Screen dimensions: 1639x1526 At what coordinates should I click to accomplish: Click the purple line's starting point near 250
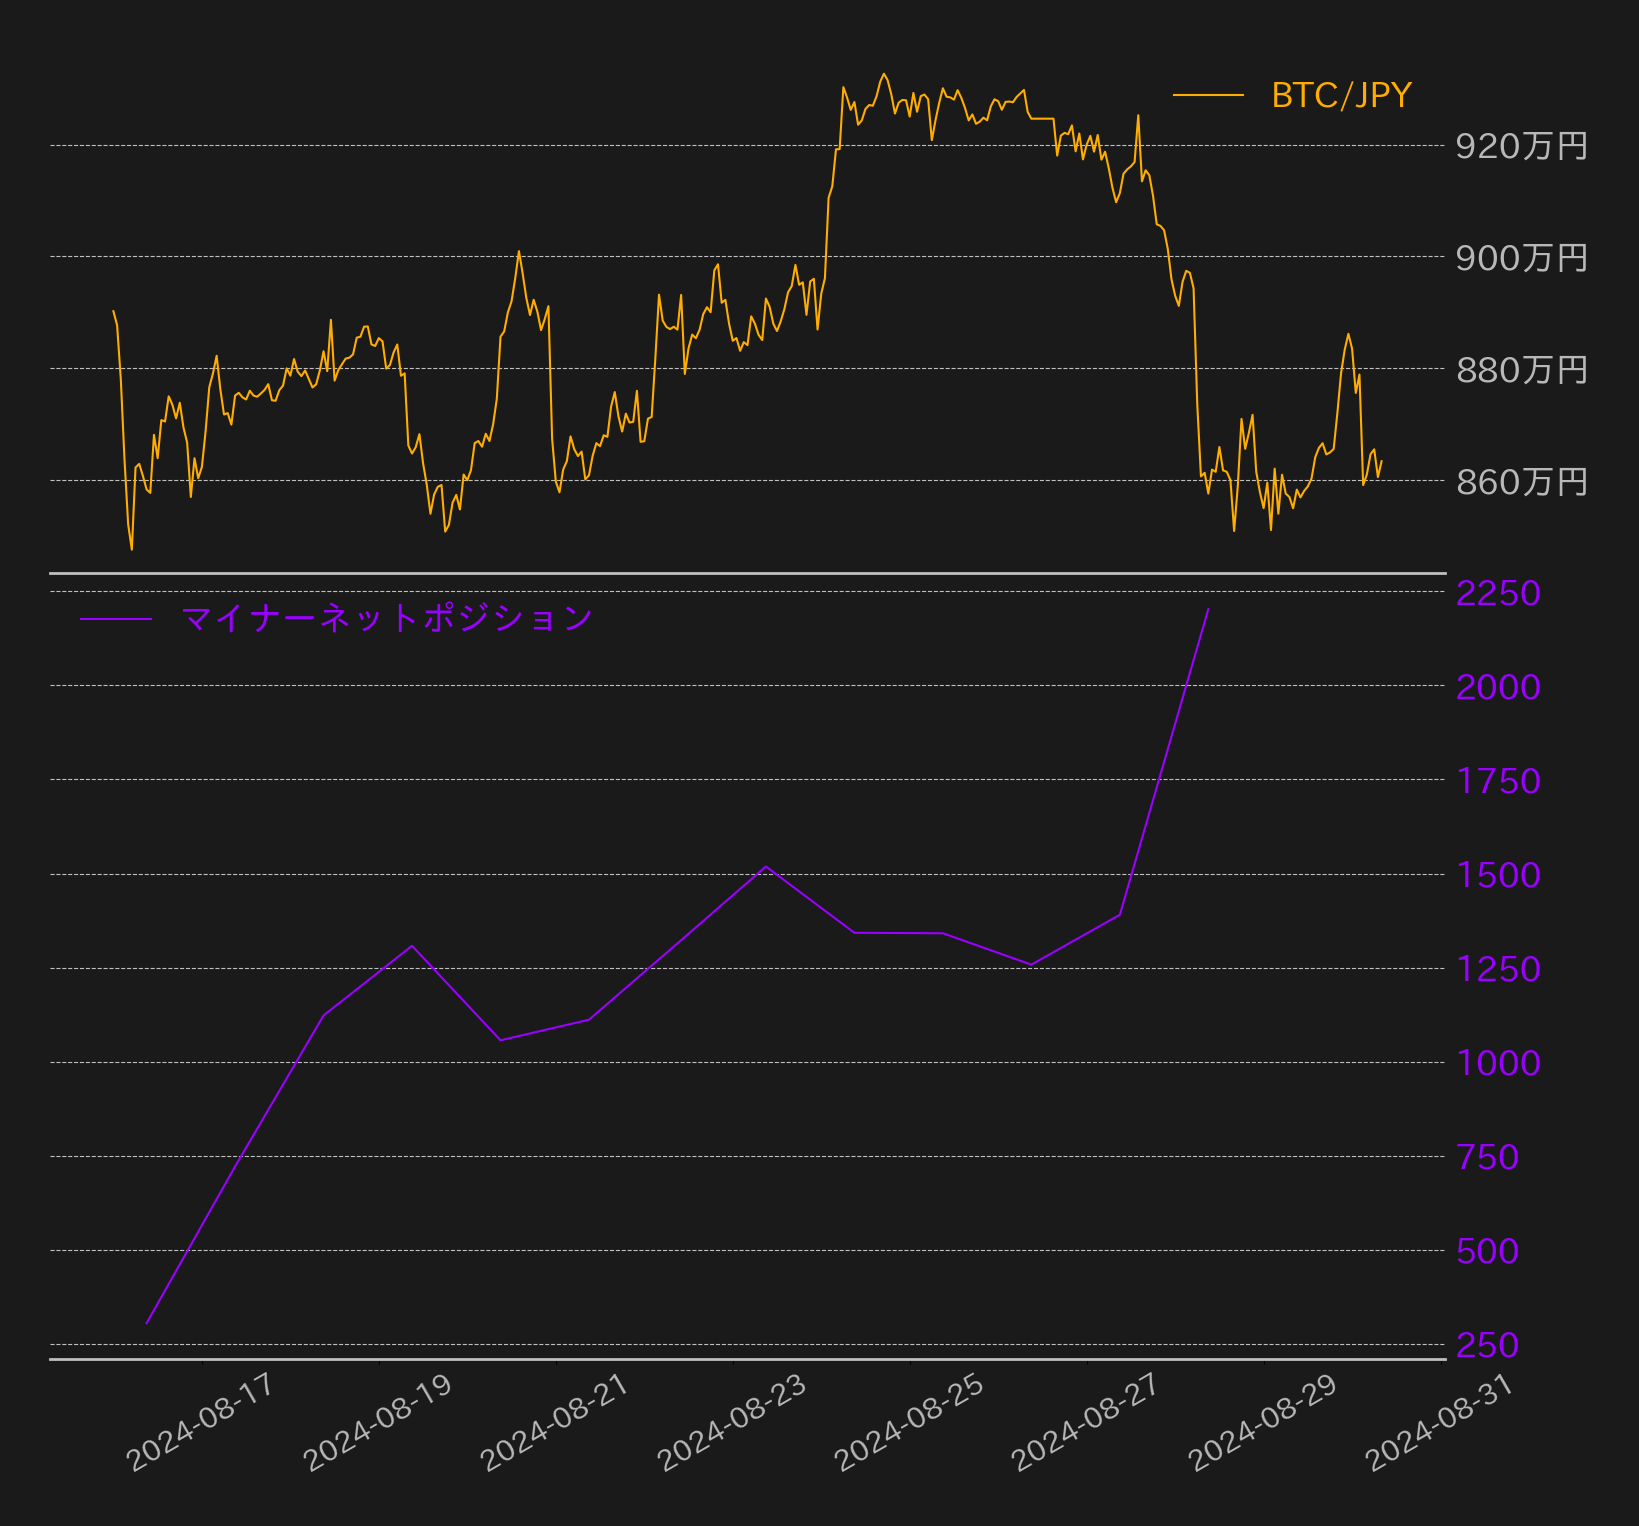(147, 1323)
